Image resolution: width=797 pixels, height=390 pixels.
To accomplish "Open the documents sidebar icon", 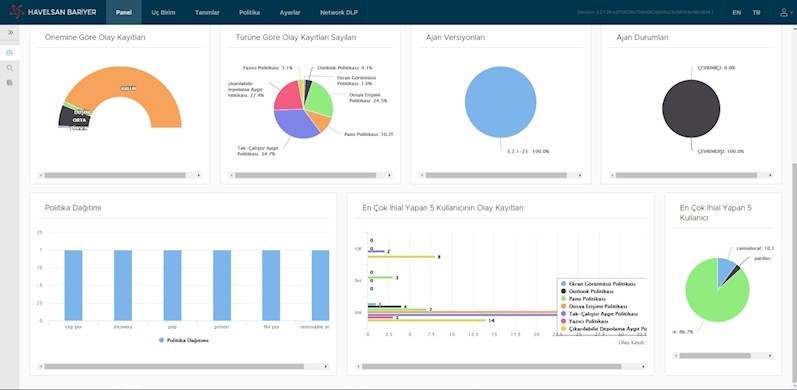I will tap(10, 82).
